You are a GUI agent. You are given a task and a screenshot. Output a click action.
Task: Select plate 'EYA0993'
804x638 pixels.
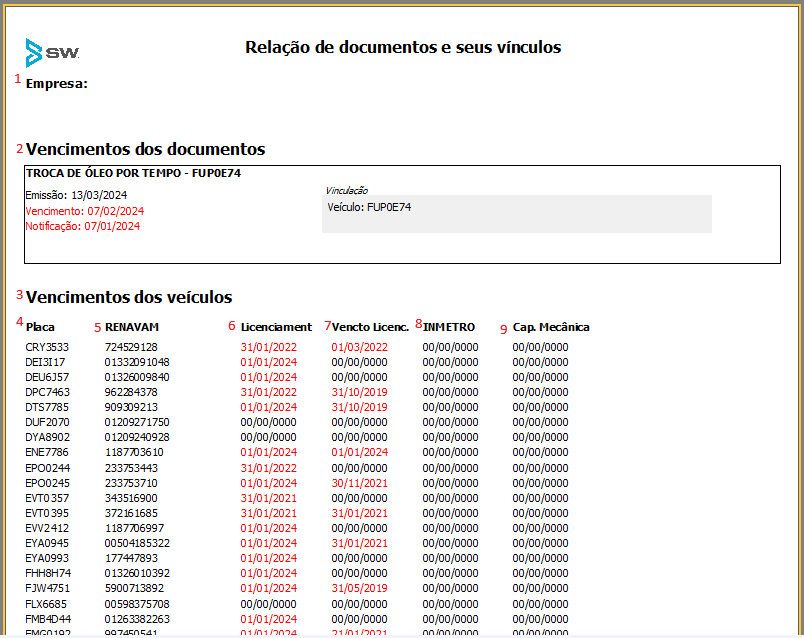tap(47, 558)
